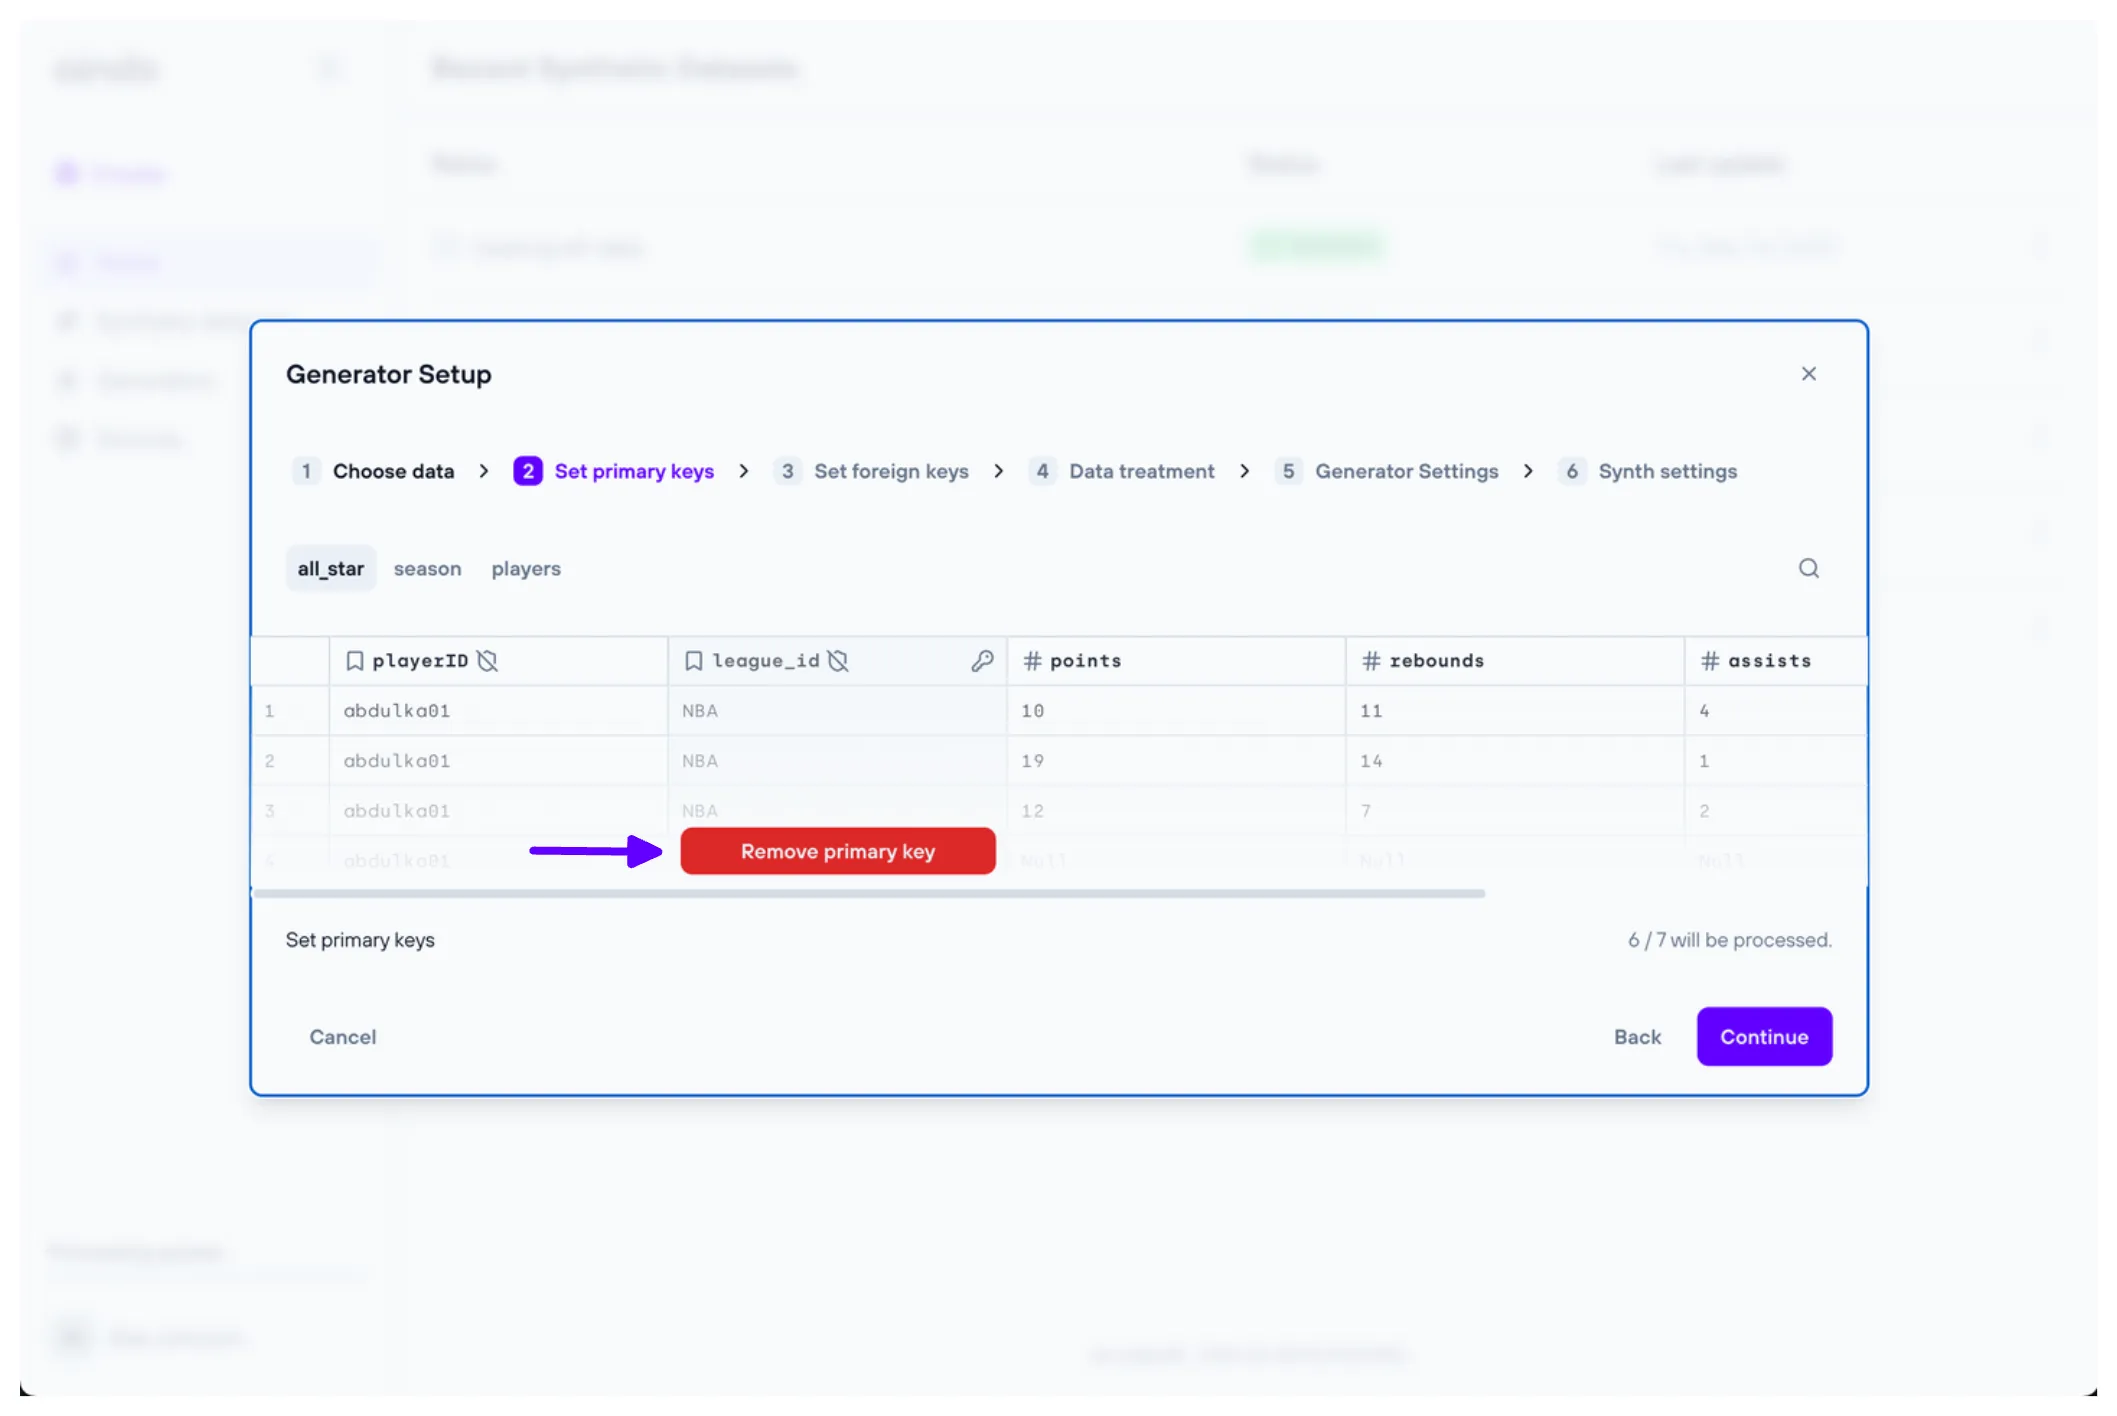2117x1416 pixels.
Task: Select the all_star table tab
Action: point(330,569)
